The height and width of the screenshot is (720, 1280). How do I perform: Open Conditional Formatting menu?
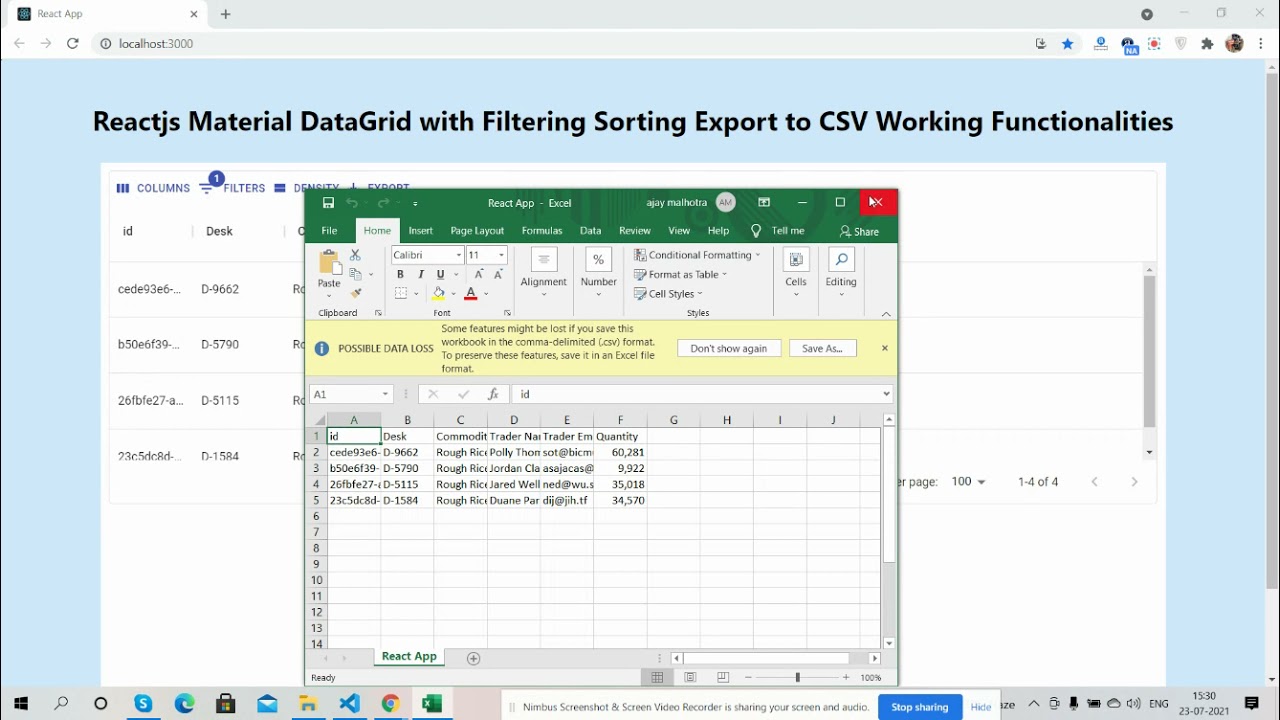[x=697, y=255]
